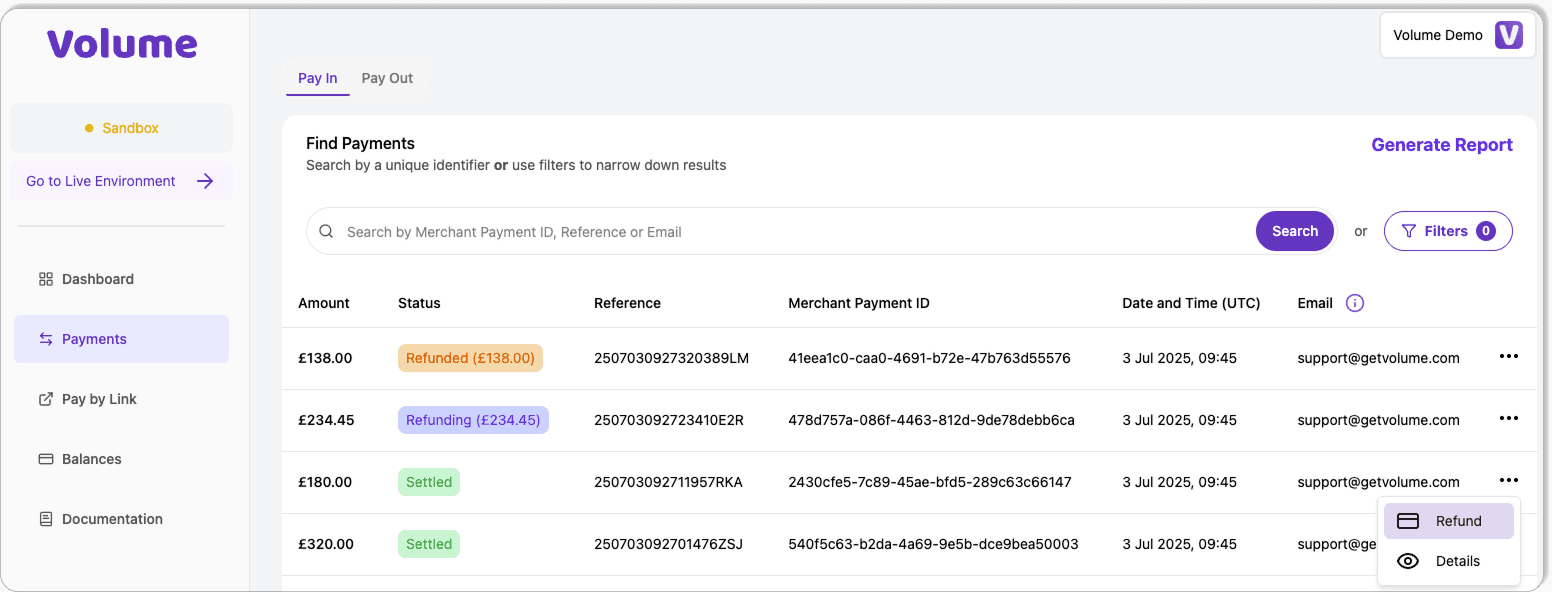This screenshot has height=592, width=1552.
Task: Click reference 2507030927320389LM
Action: (671, 358)
